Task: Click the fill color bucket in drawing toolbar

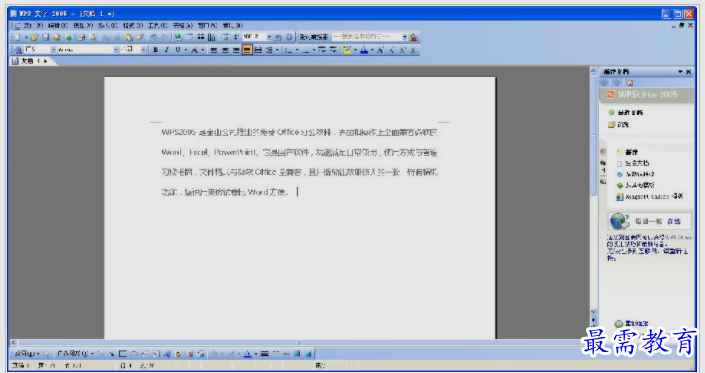Action: (x=214, y=354)
